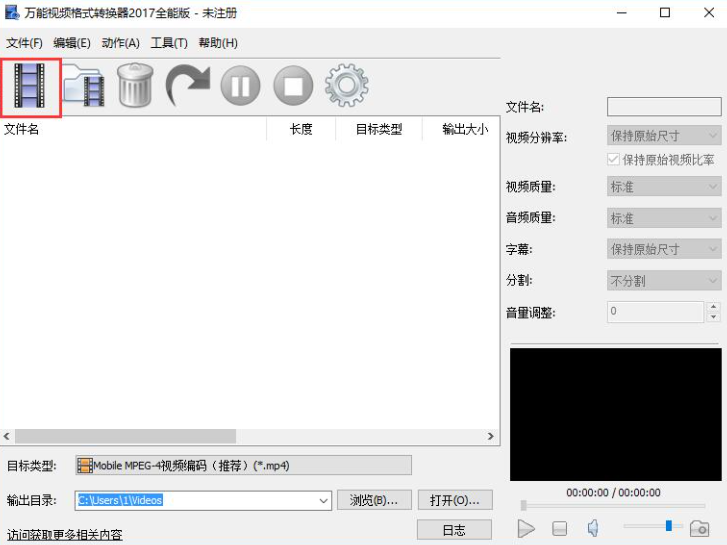Click the 目标类型 column header

379,129
